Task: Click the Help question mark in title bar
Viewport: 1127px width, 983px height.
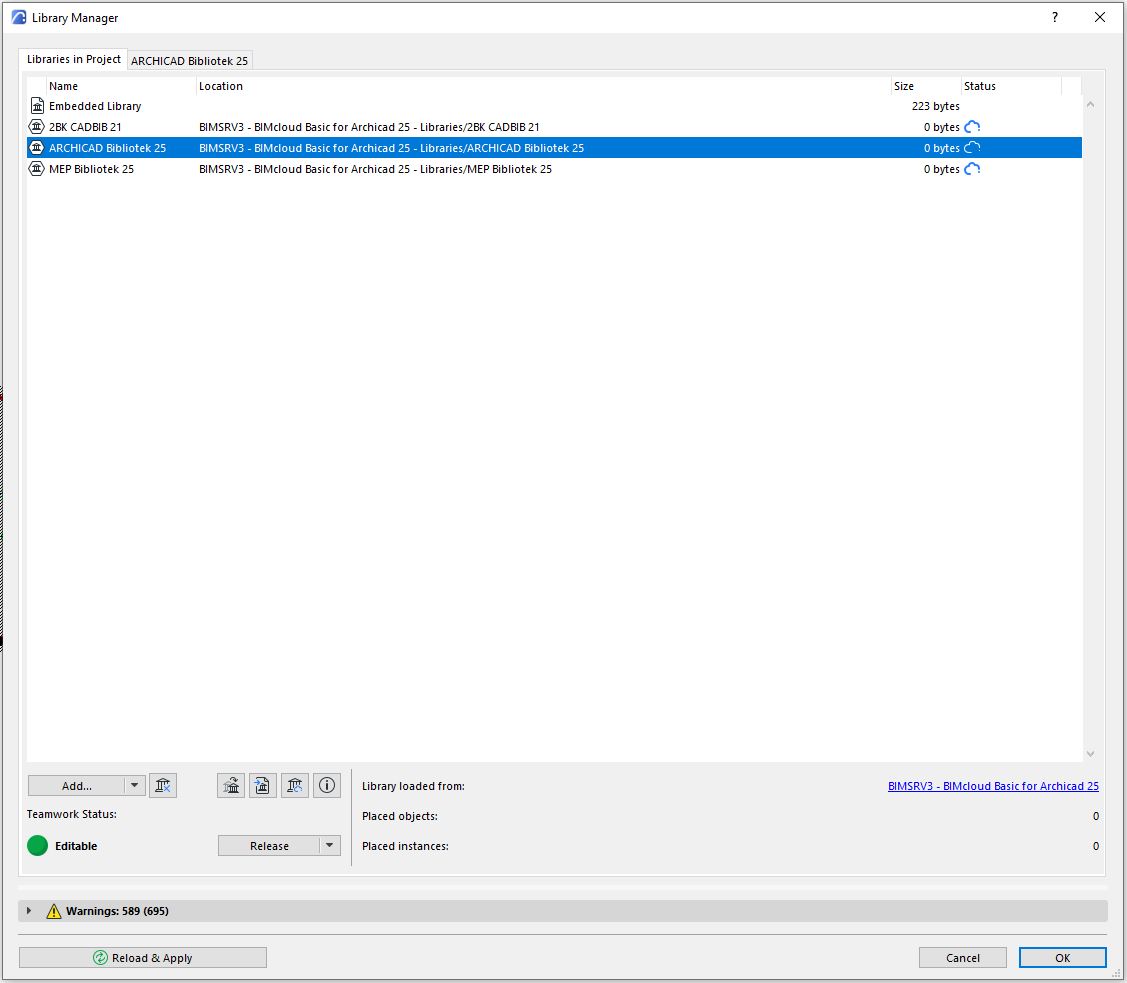Action: coord(1055,17)
